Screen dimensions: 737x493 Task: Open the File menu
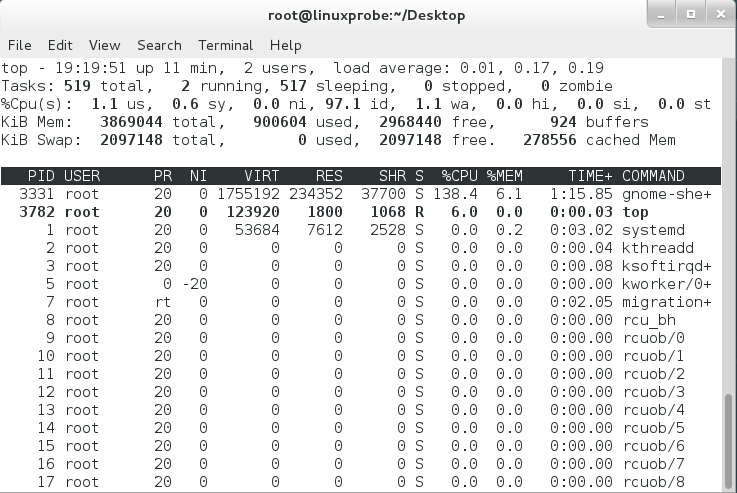19,45
